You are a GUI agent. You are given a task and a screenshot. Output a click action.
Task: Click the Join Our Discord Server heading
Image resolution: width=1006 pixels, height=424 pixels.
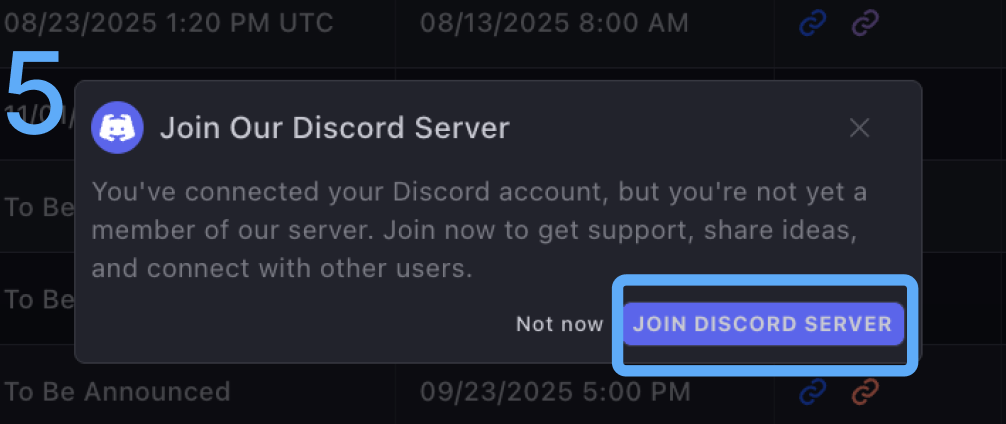coord(334,128)
